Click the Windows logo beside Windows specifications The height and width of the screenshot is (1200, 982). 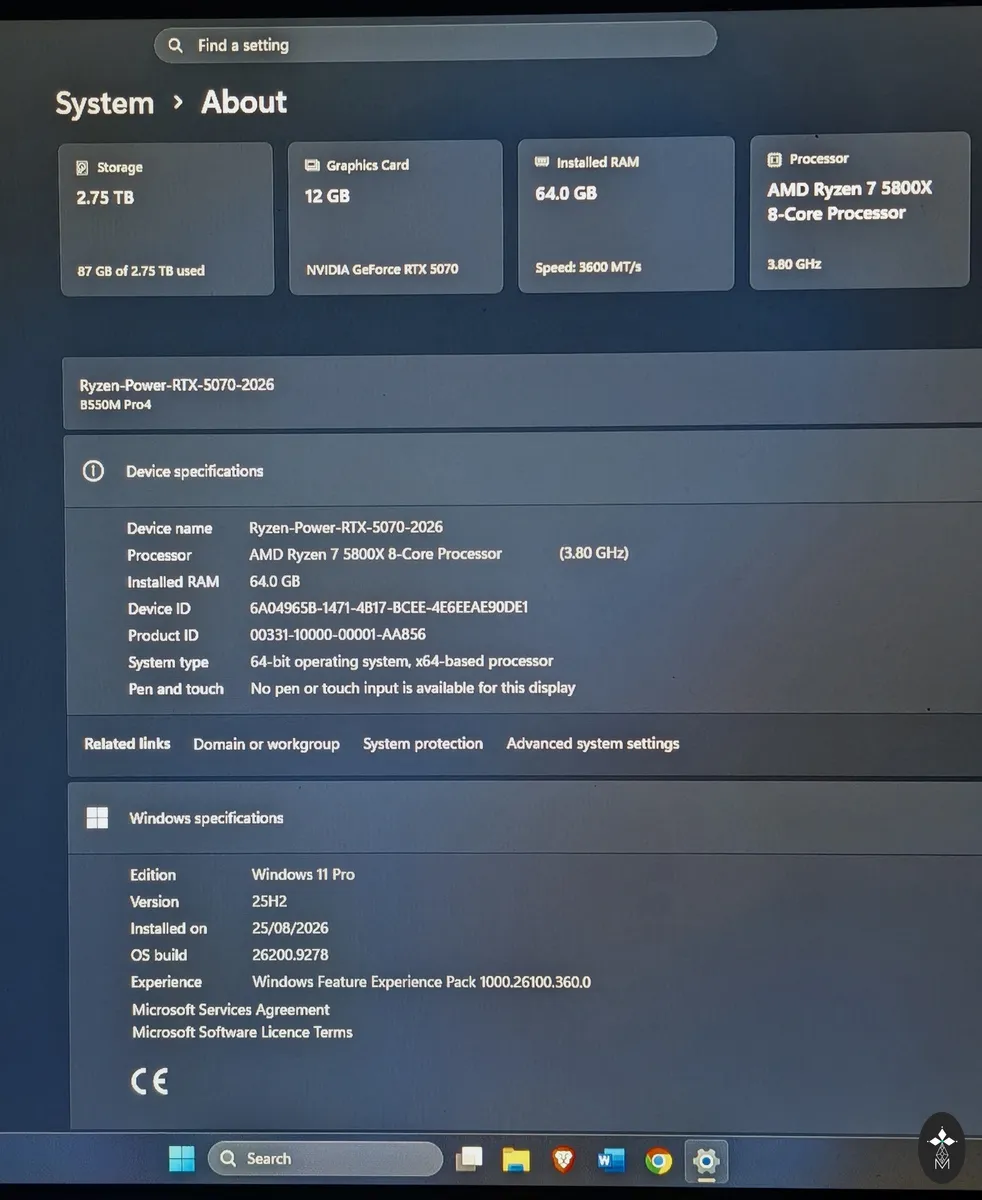(97, 818)
